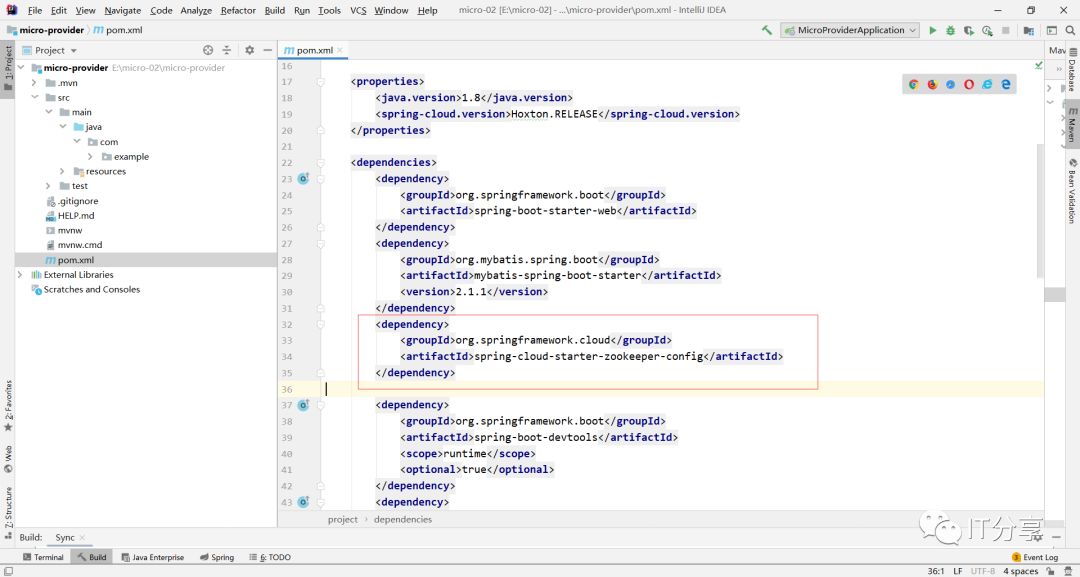
Task: Hide the Project tool window
Action: point(267,50)
